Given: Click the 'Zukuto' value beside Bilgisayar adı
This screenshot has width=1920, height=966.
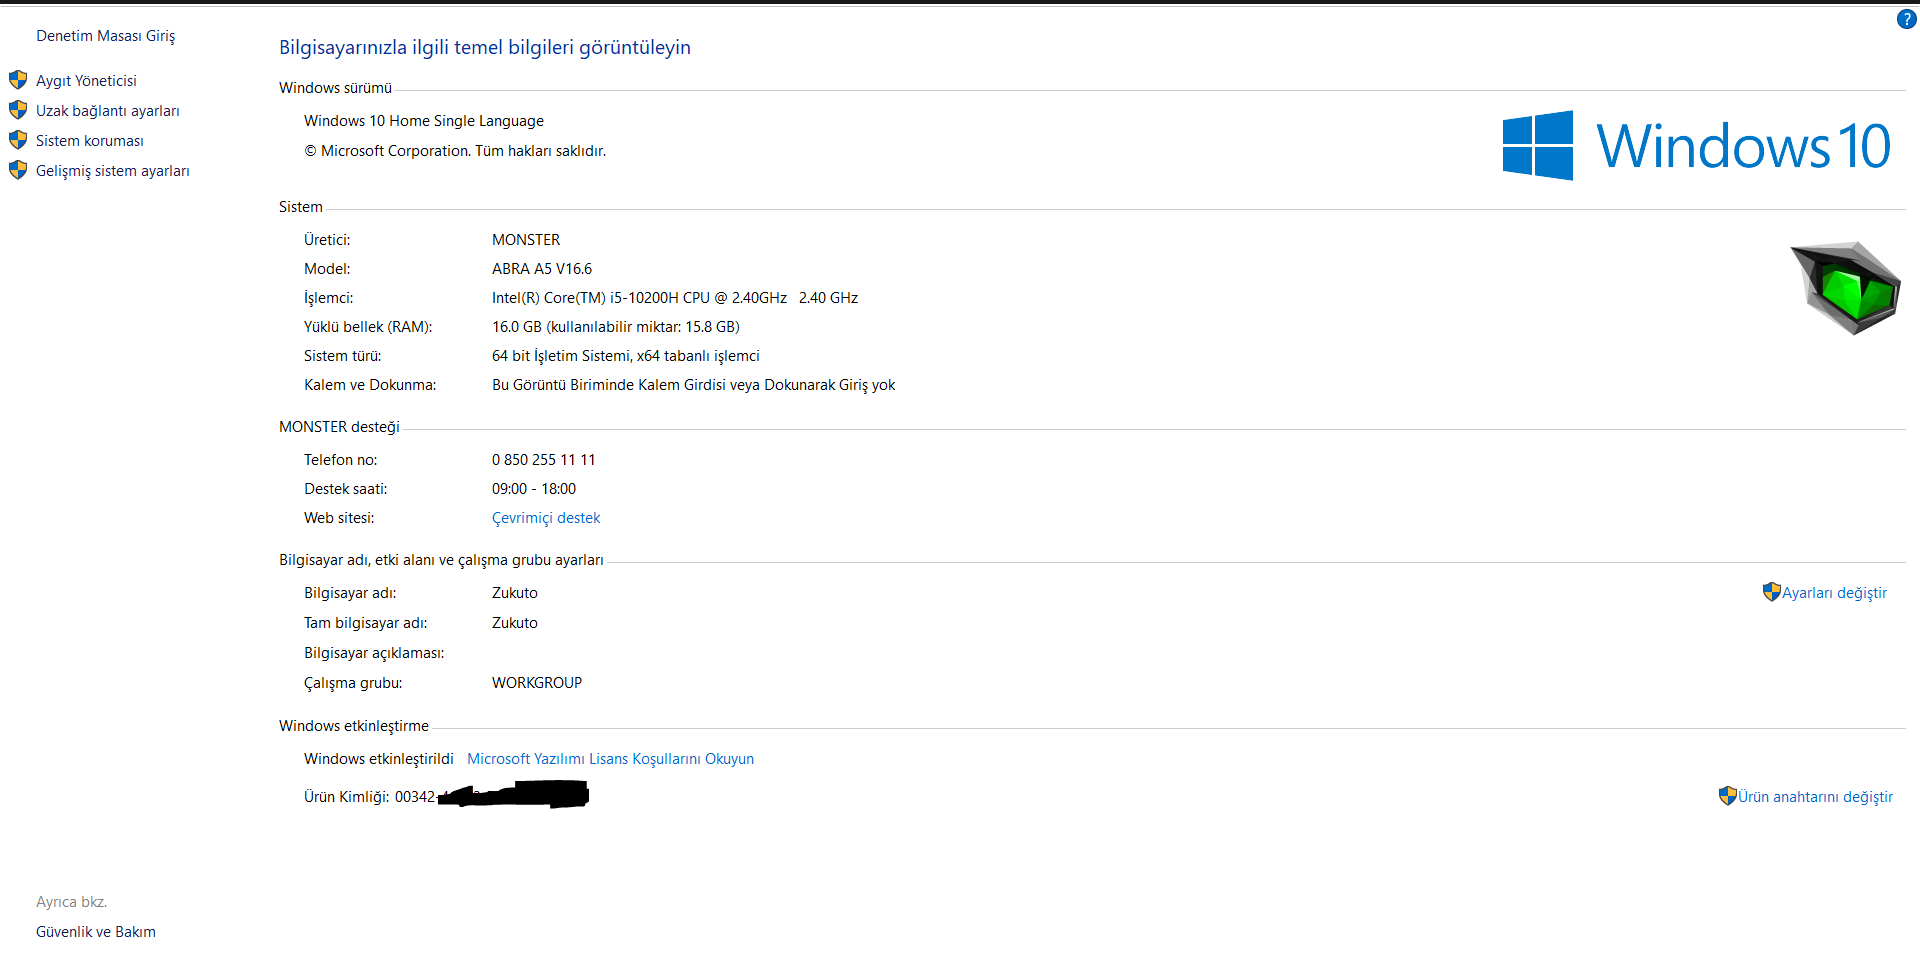Looking at the screenshot, I should click(515, 593).
